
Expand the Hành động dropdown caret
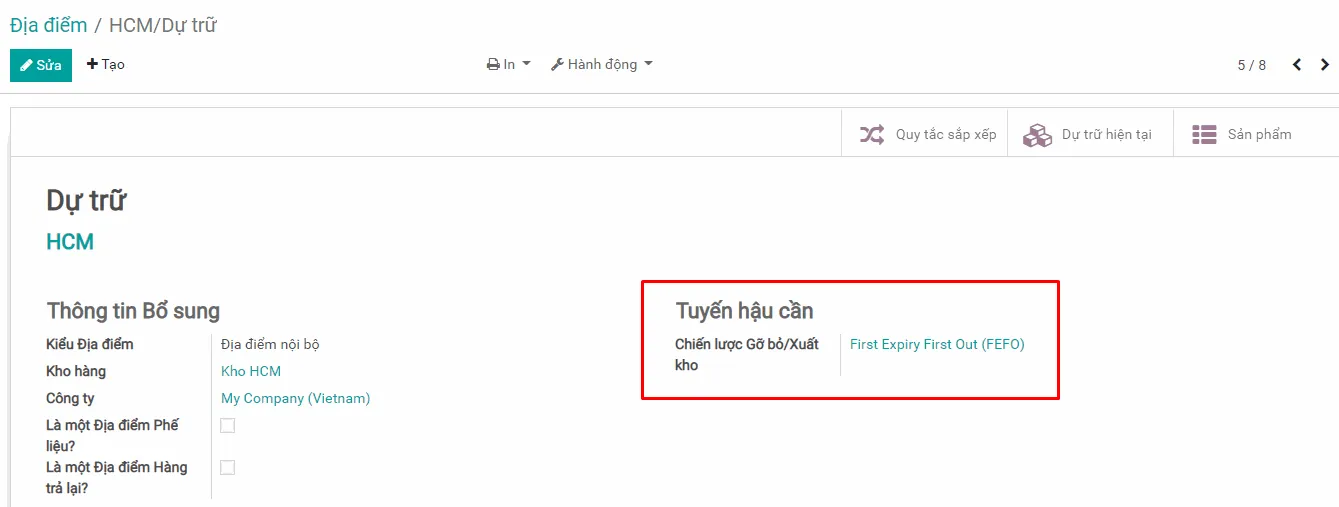648,64
